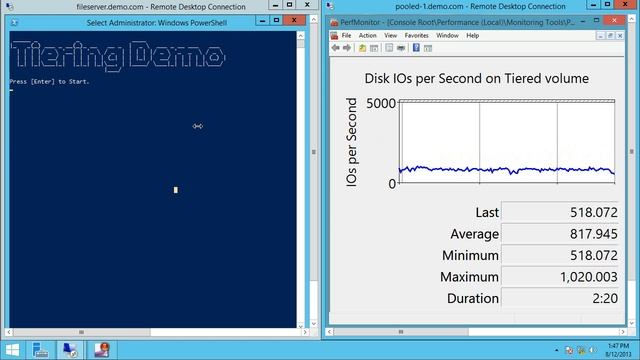The width and height of the screenshot is (640, 360).
Task: Show hidden tray icons arrow
Action: [x=556, y=351]
